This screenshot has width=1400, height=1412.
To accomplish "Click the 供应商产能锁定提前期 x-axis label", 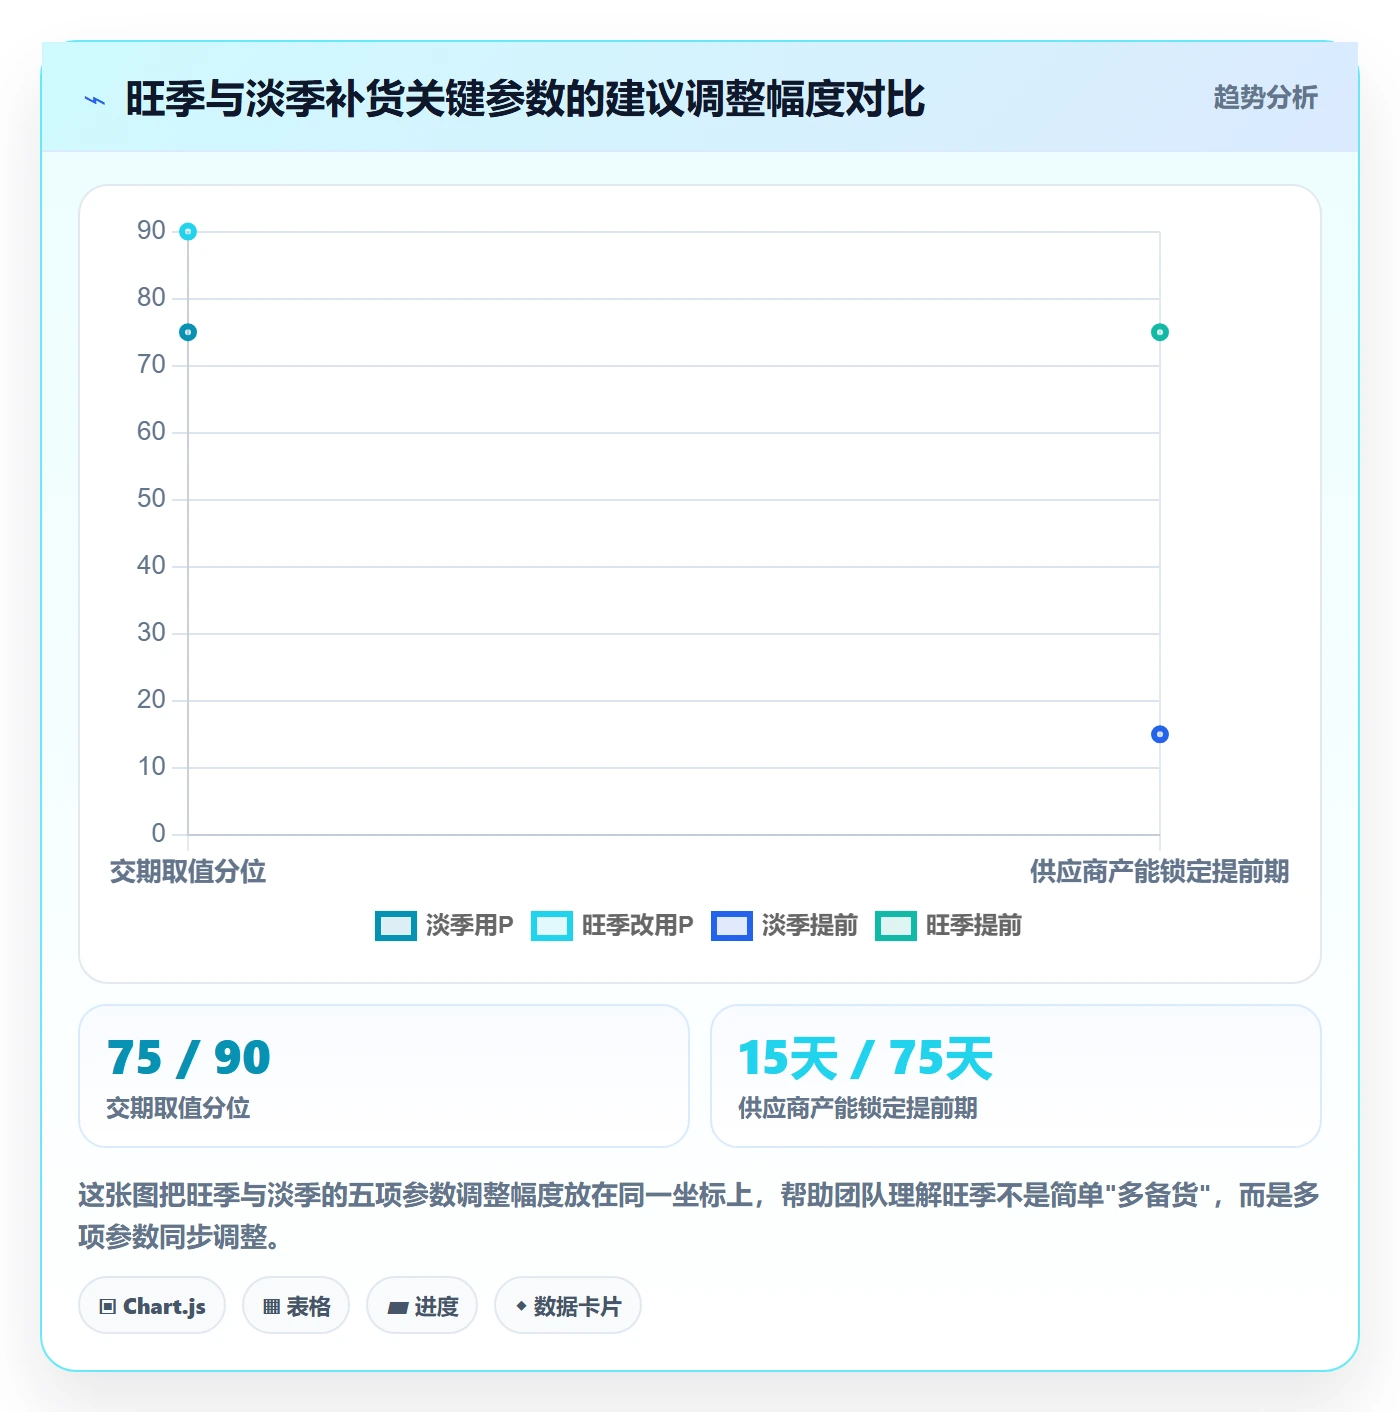I will click(x=1160, y=872).
